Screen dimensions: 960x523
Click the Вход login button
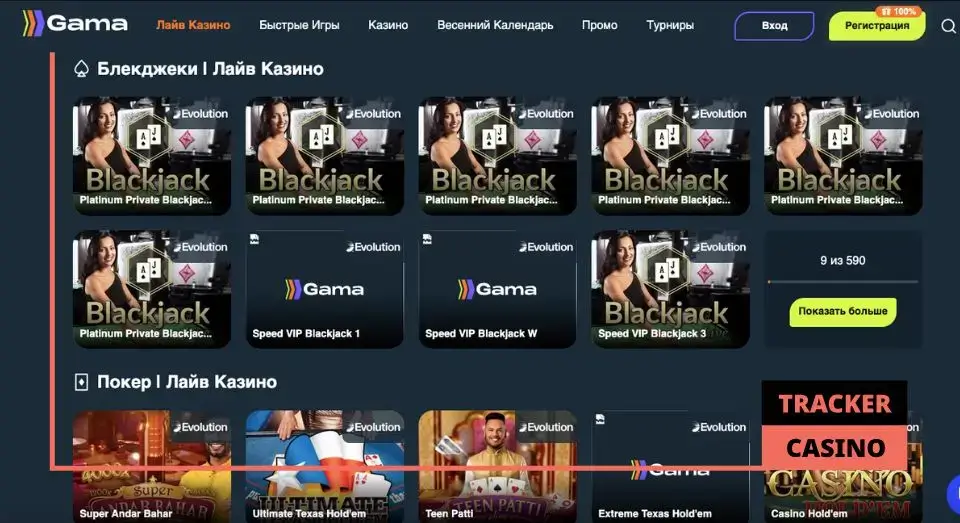pyautogui.click(x=774, y=26)
